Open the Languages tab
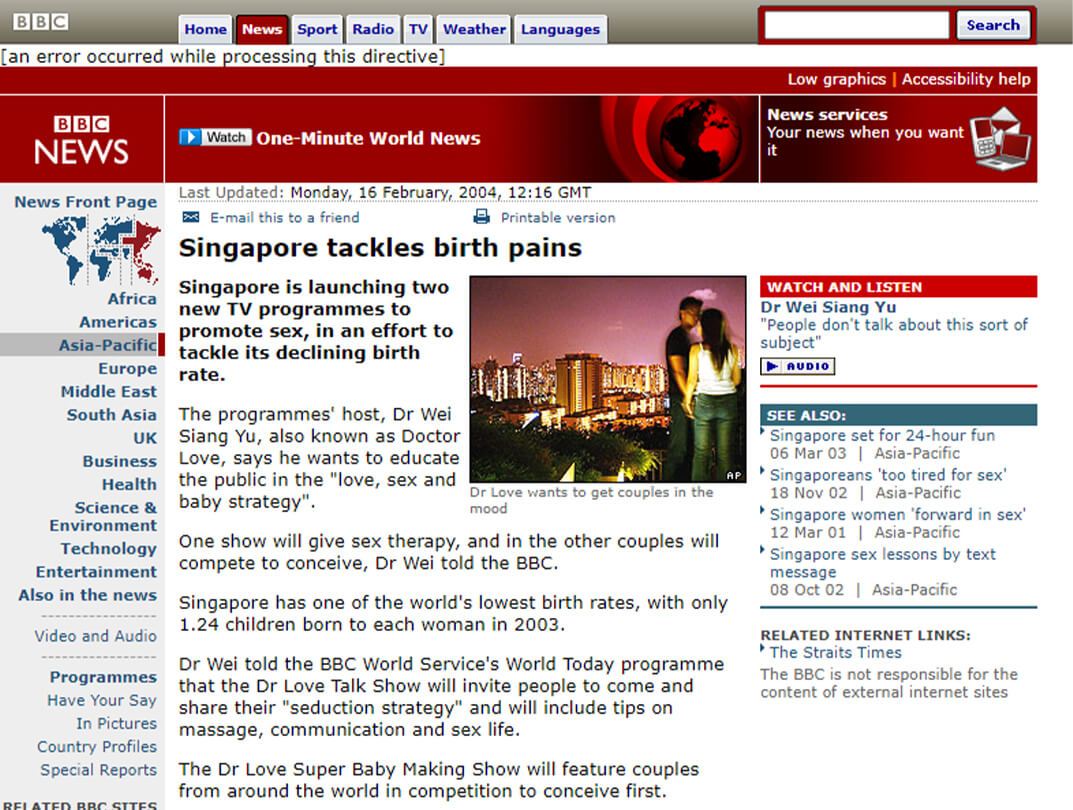This screenshot has height=810, width=1073. pos(560,29)
